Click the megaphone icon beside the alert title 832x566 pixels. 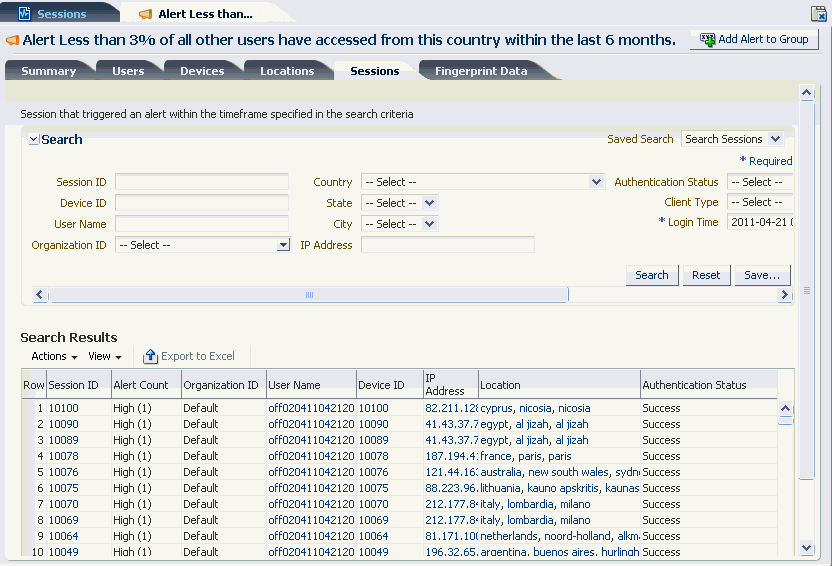pos(12,40)
